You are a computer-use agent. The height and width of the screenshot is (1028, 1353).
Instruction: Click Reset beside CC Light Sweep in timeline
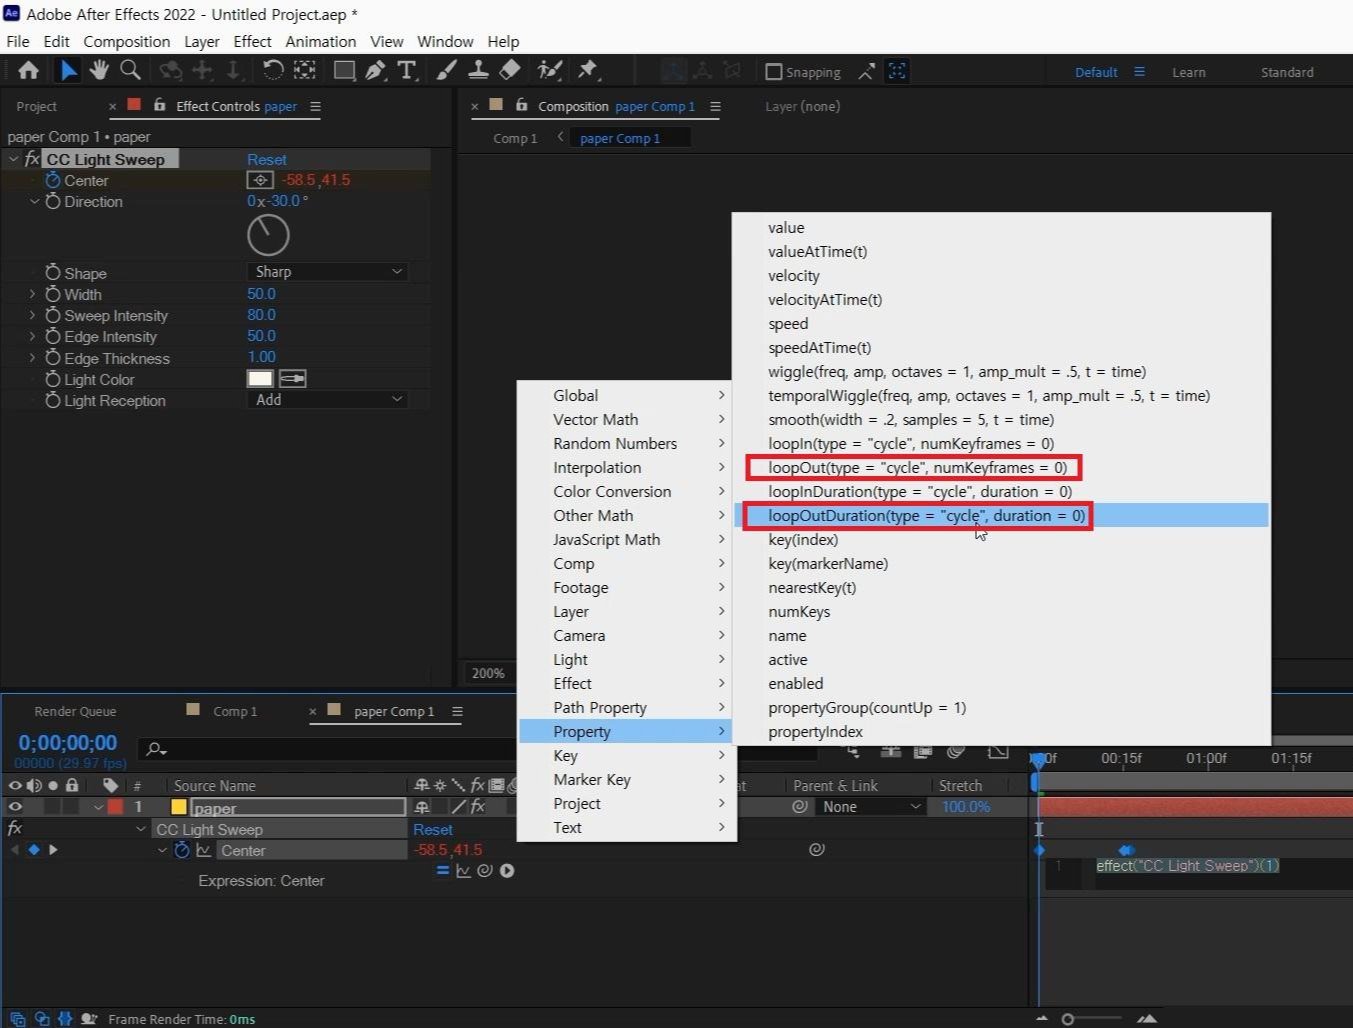(433, 829)
